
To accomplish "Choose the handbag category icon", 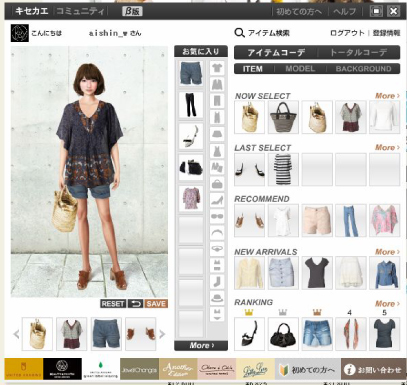I will click(x=217, y=184).
